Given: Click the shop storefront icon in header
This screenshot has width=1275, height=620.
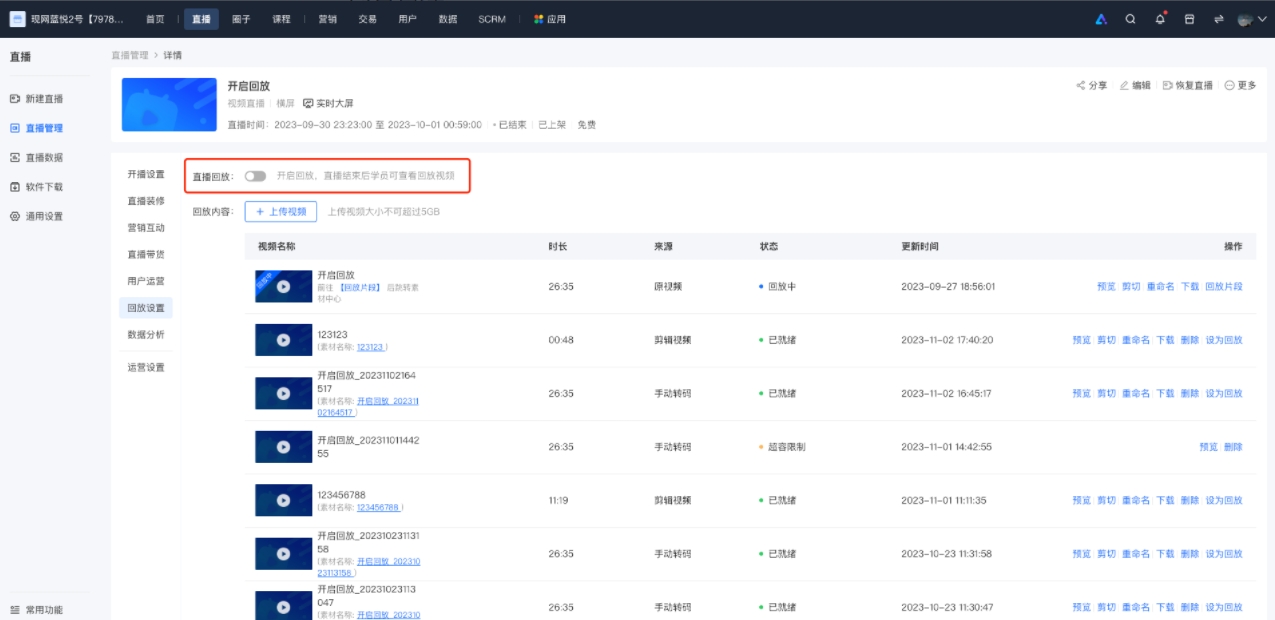Looking at the screenshot, I should [1190, 19].
